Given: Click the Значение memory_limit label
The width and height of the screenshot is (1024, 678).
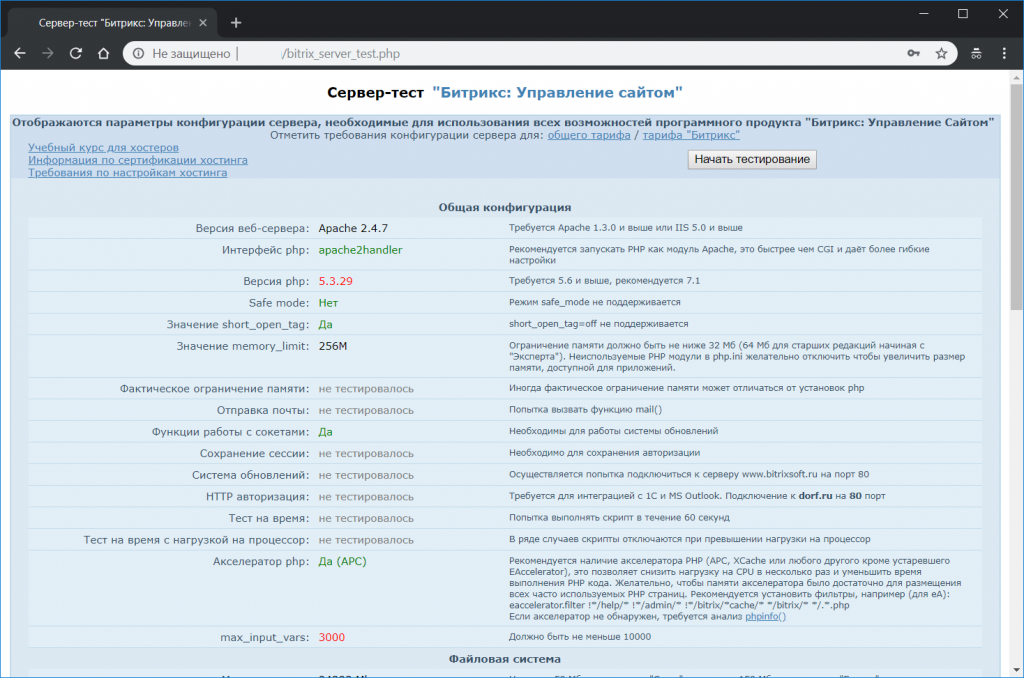Looking at the screenshot, I should [243, 346].
